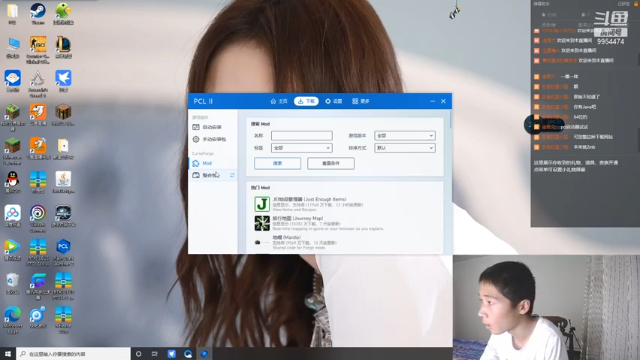The image size is (640, 360).
Task: Select the Ubisoft Connect desktop icon
Action: pyautogui.click(x=38, y=218)
